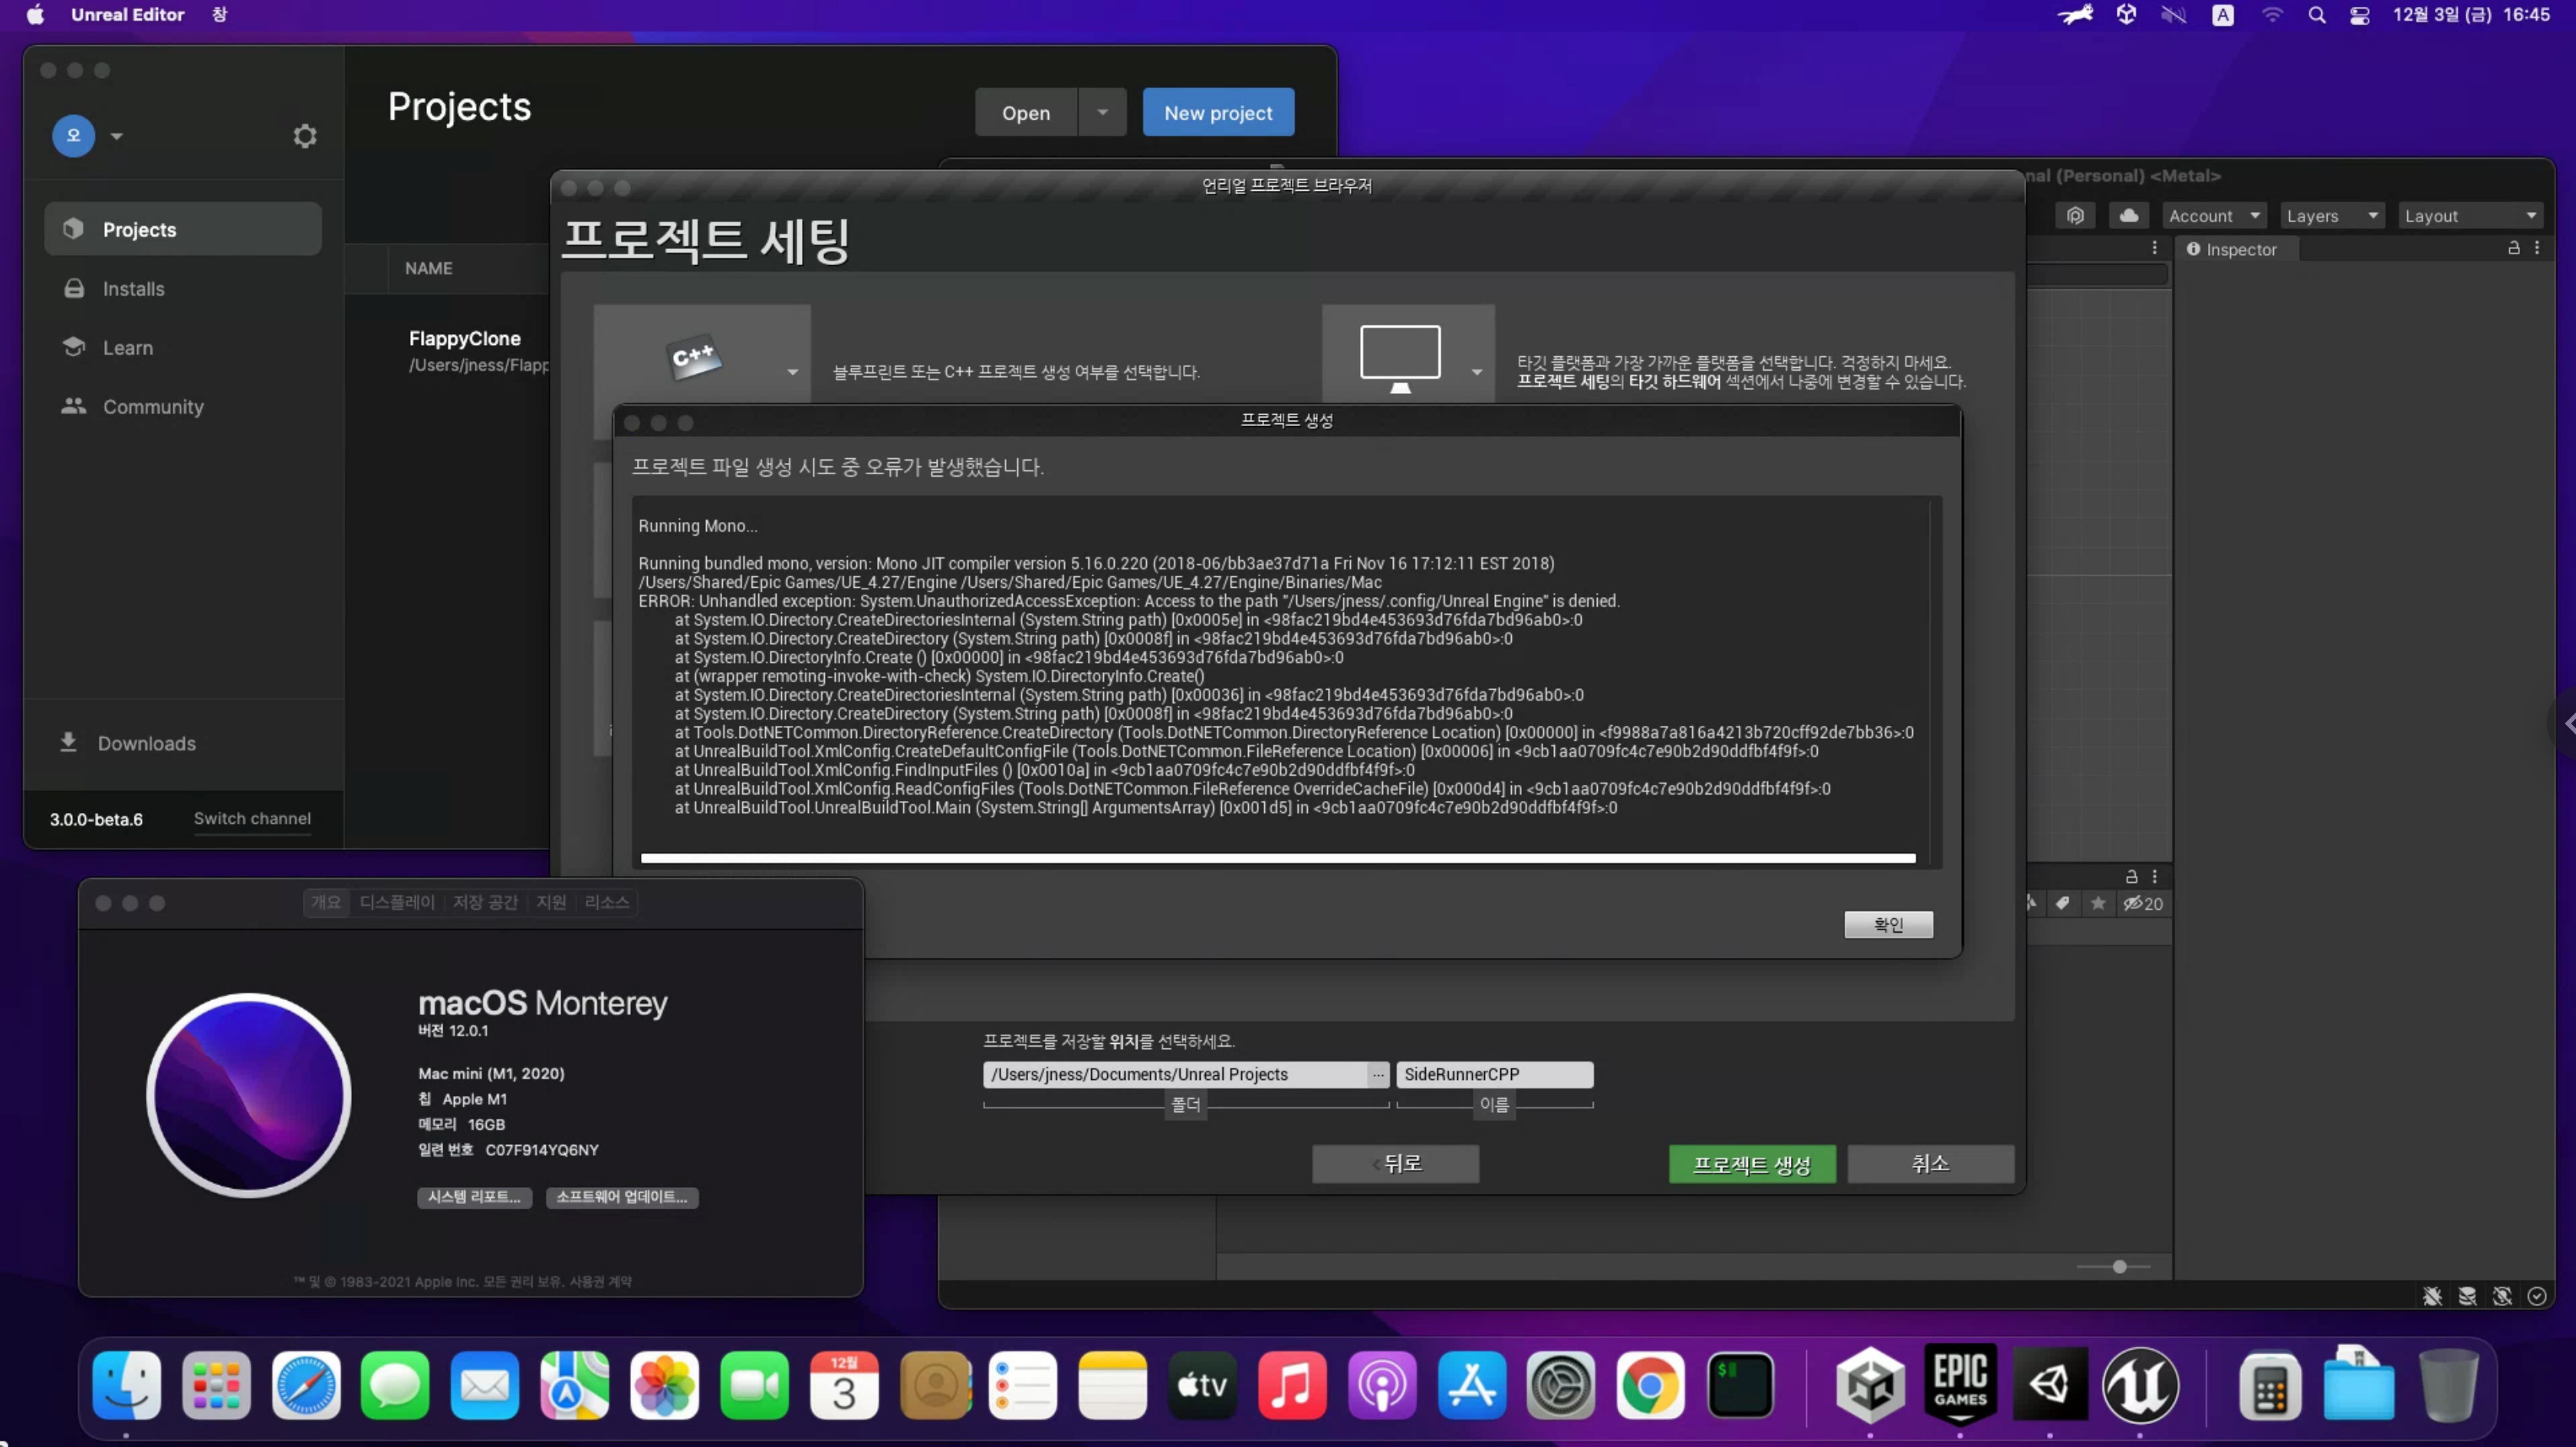Select Installs in Unity Hub sidebar
Image resolution: width=2576 pixels, height=1447 pixels.
[133, 289]
